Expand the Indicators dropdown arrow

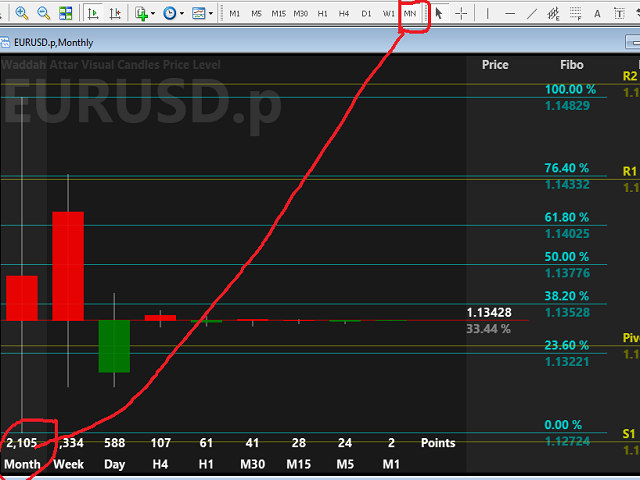tap(153, 13)
